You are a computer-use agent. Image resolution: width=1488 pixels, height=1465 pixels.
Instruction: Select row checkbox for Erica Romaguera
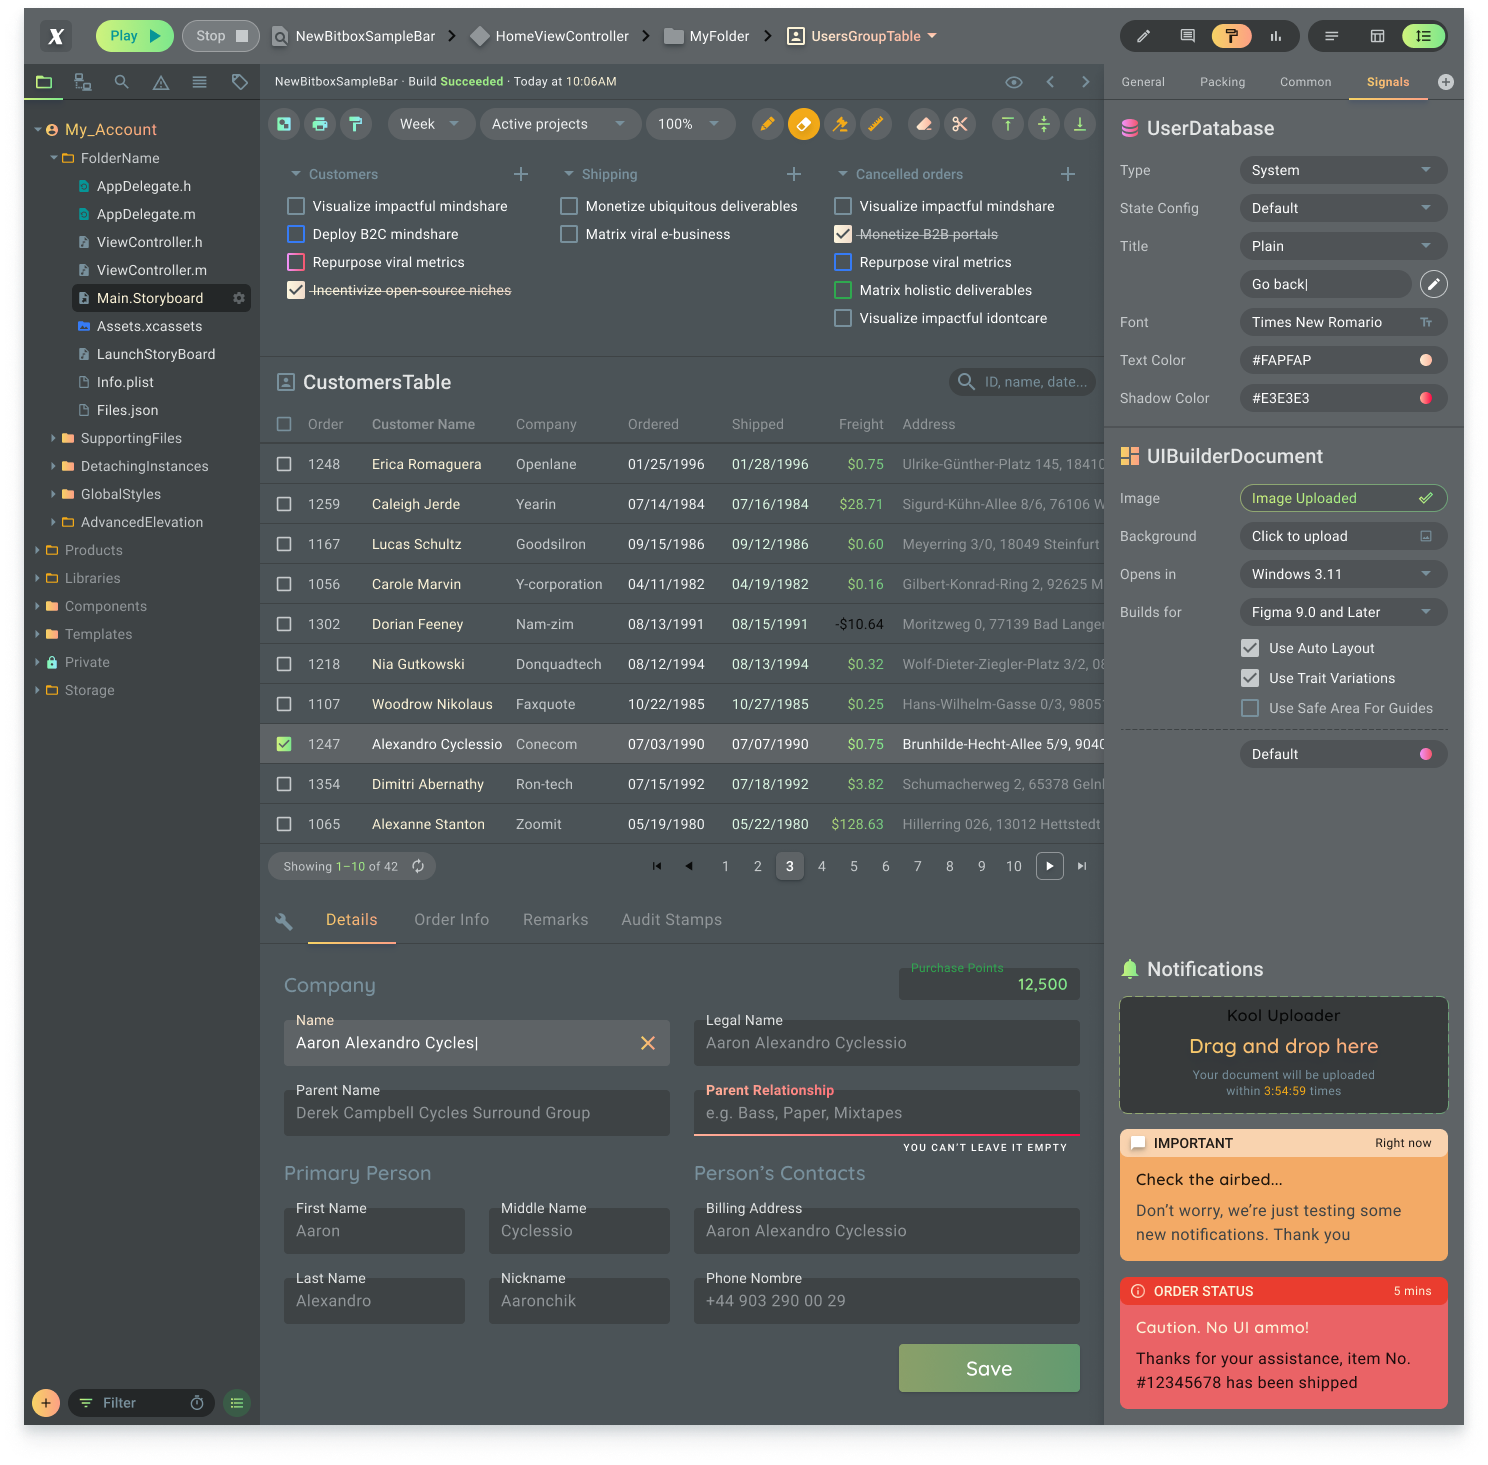pyautogui.click(x=284, y=464)
